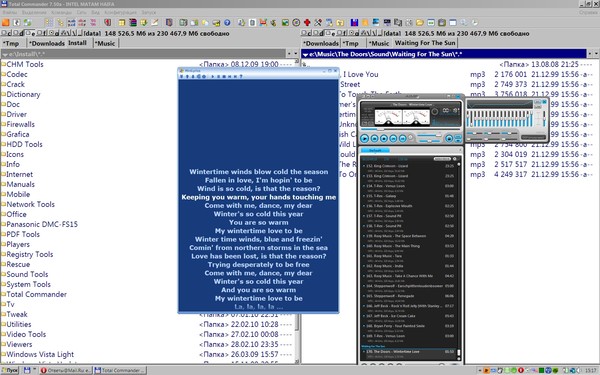Click the yellow box with green arrow icon
The width and height of the screenshot is (600, 375).
143,23
